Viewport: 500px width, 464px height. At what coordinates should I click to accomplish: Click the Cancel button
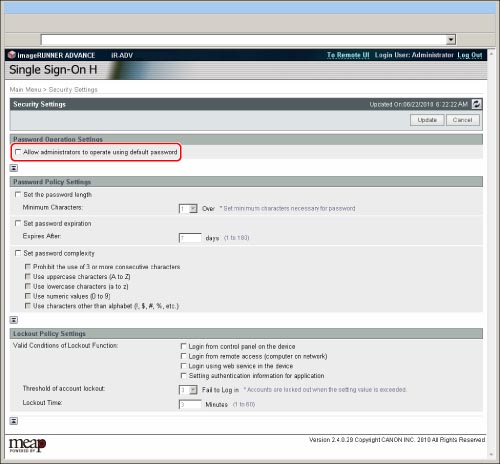[462, 120]
